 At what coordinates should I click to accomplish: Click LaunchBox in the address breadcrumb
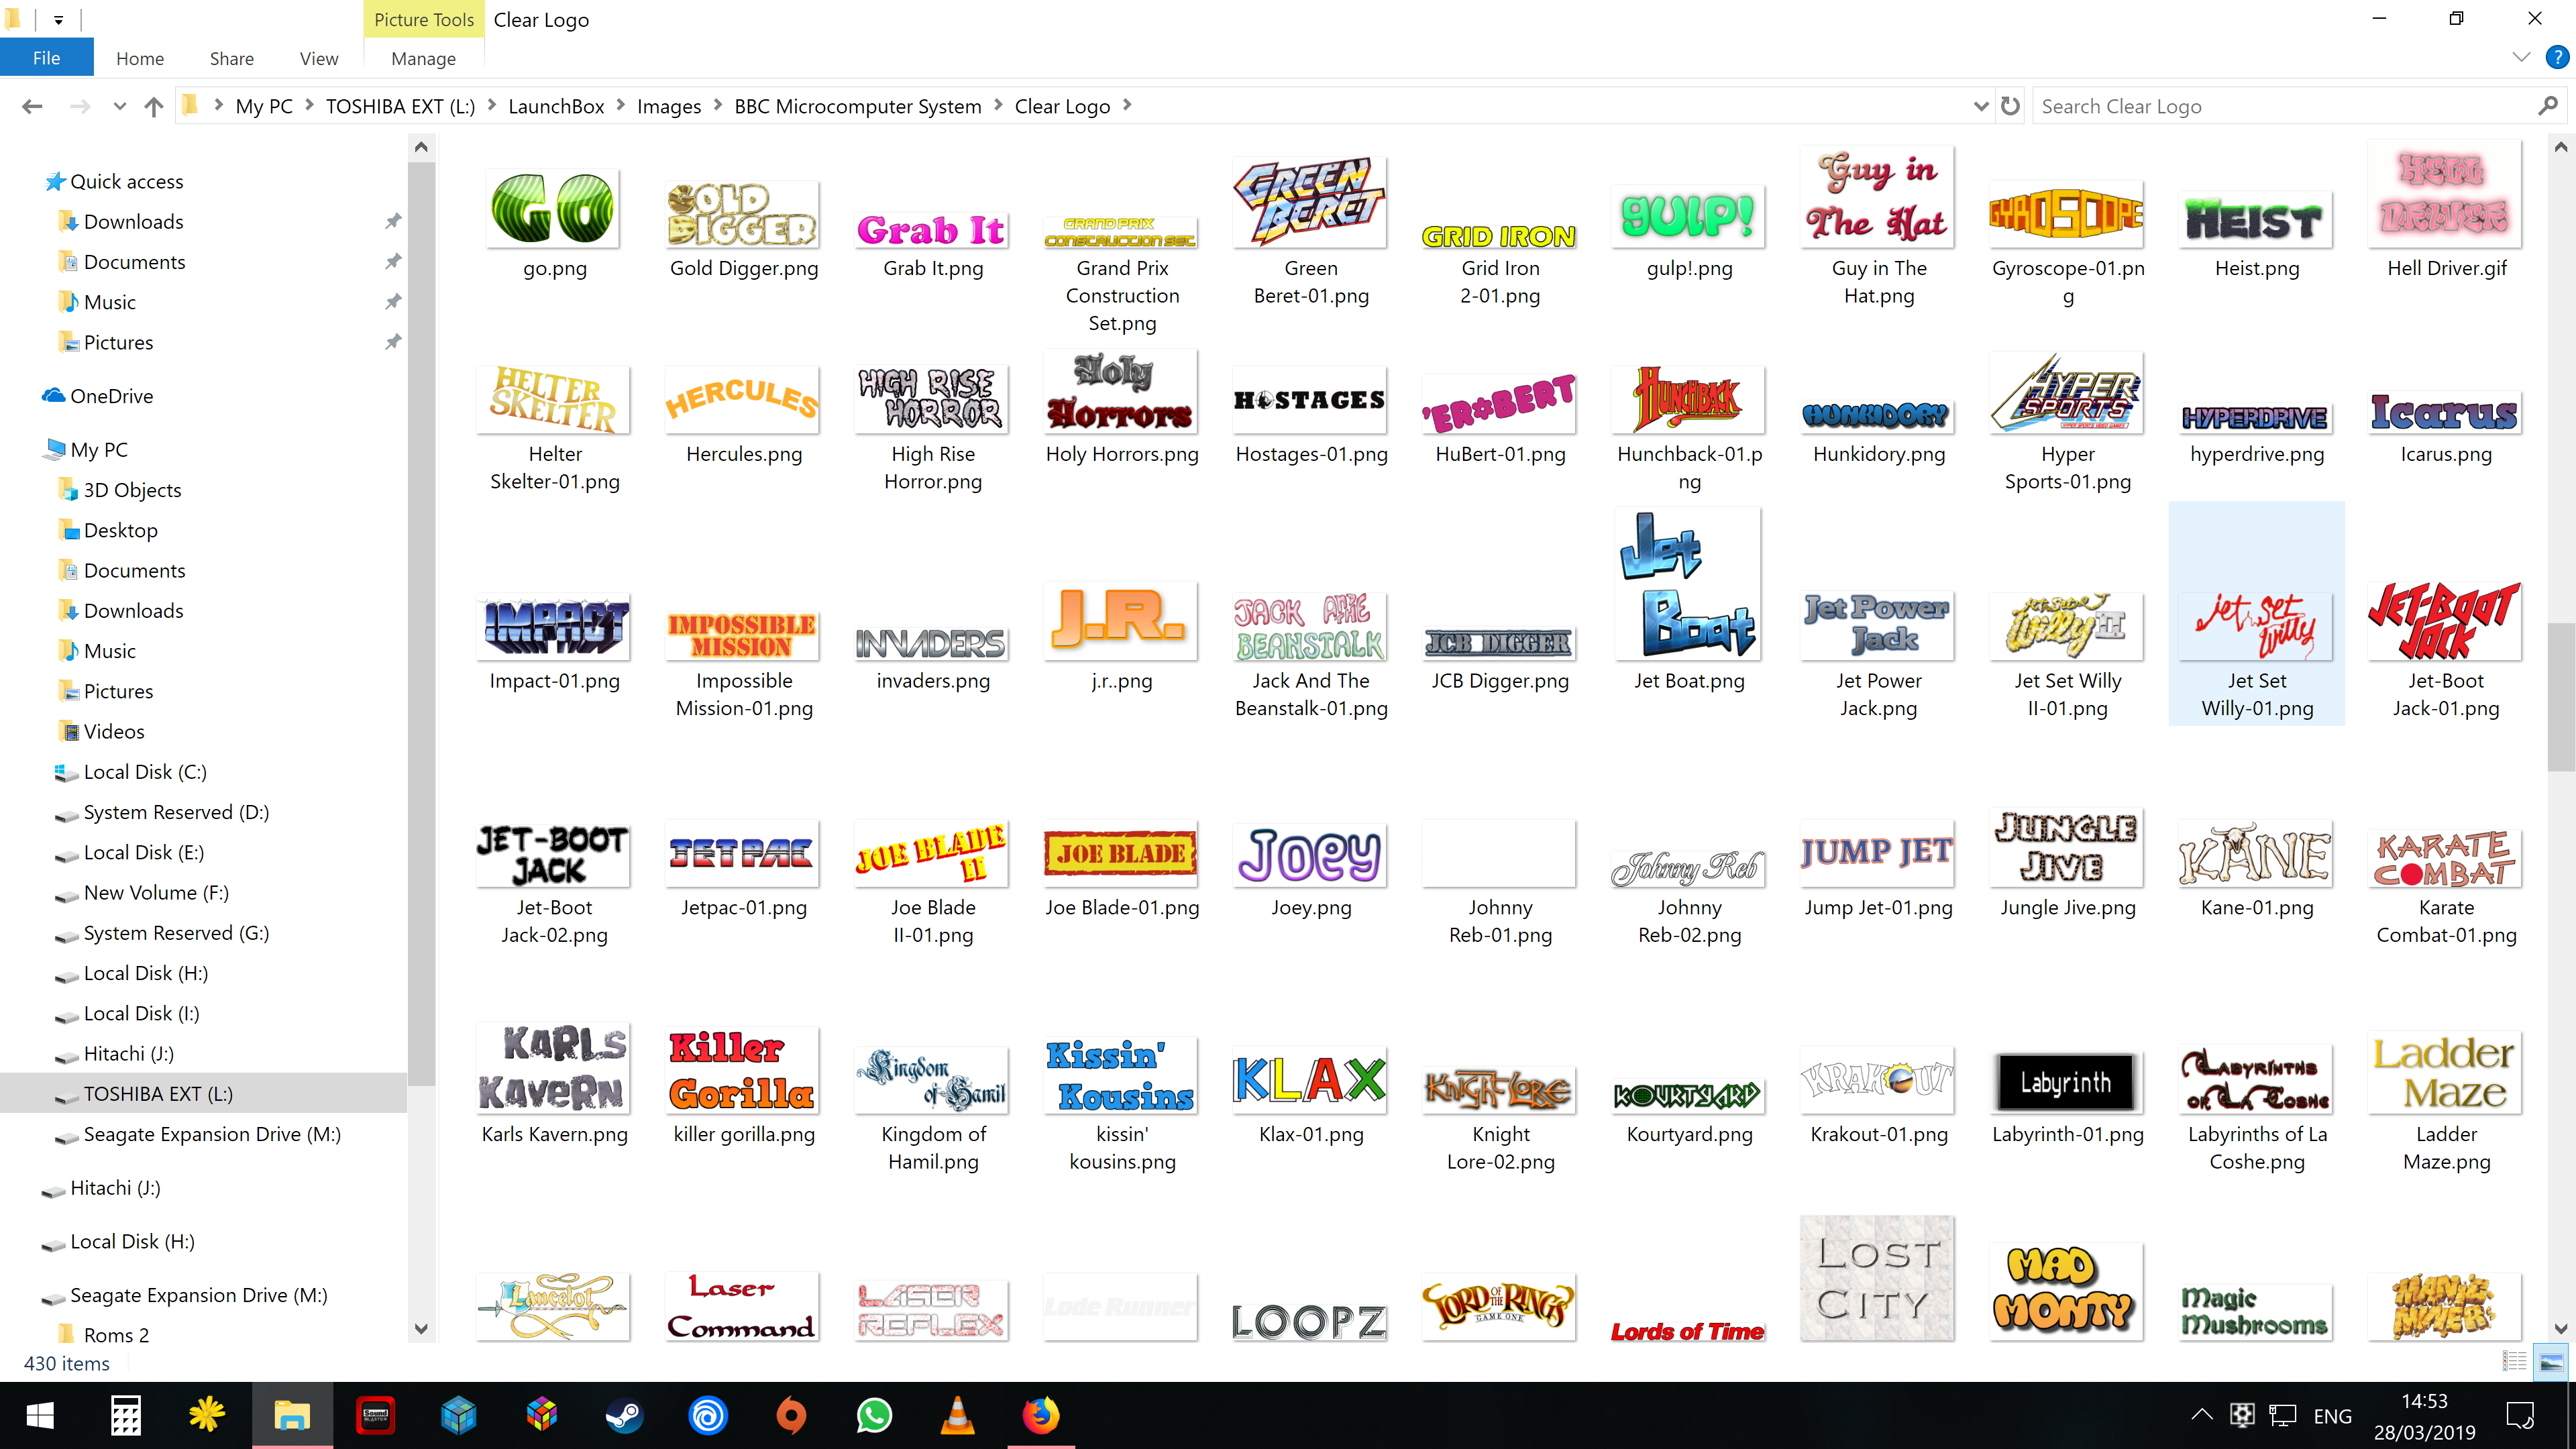(x=556, y=106)
